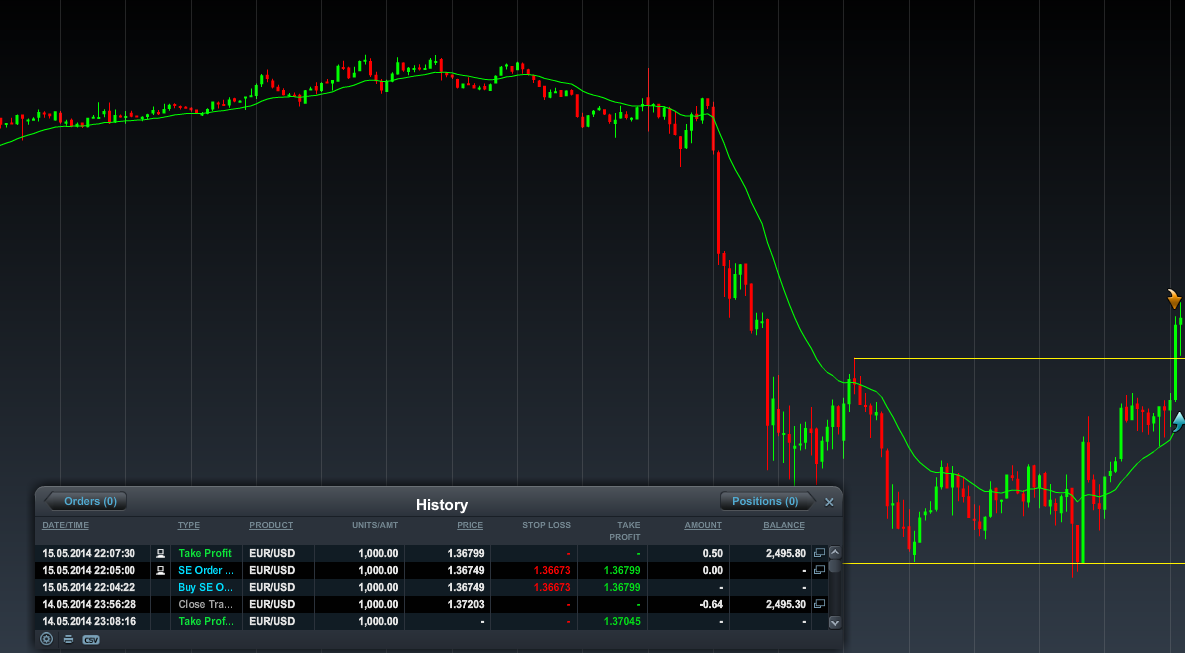Sort history by BALANCE column
The height and width of the screenshot is (653, 1185).
(784, 525)
